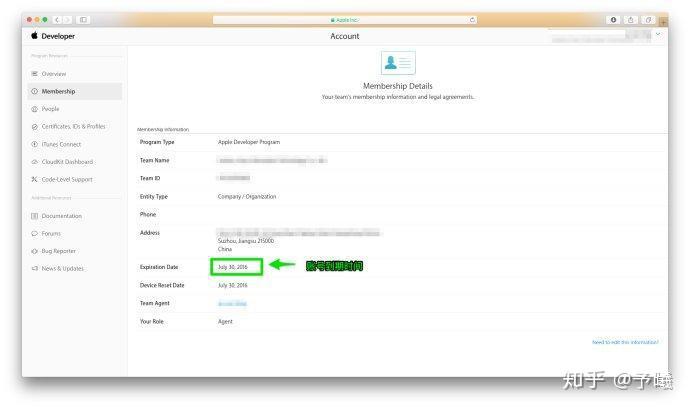Select the Membership menu item
Viewport: 690px width, 408px height.
pyautogui.click(x=75, y=91)
